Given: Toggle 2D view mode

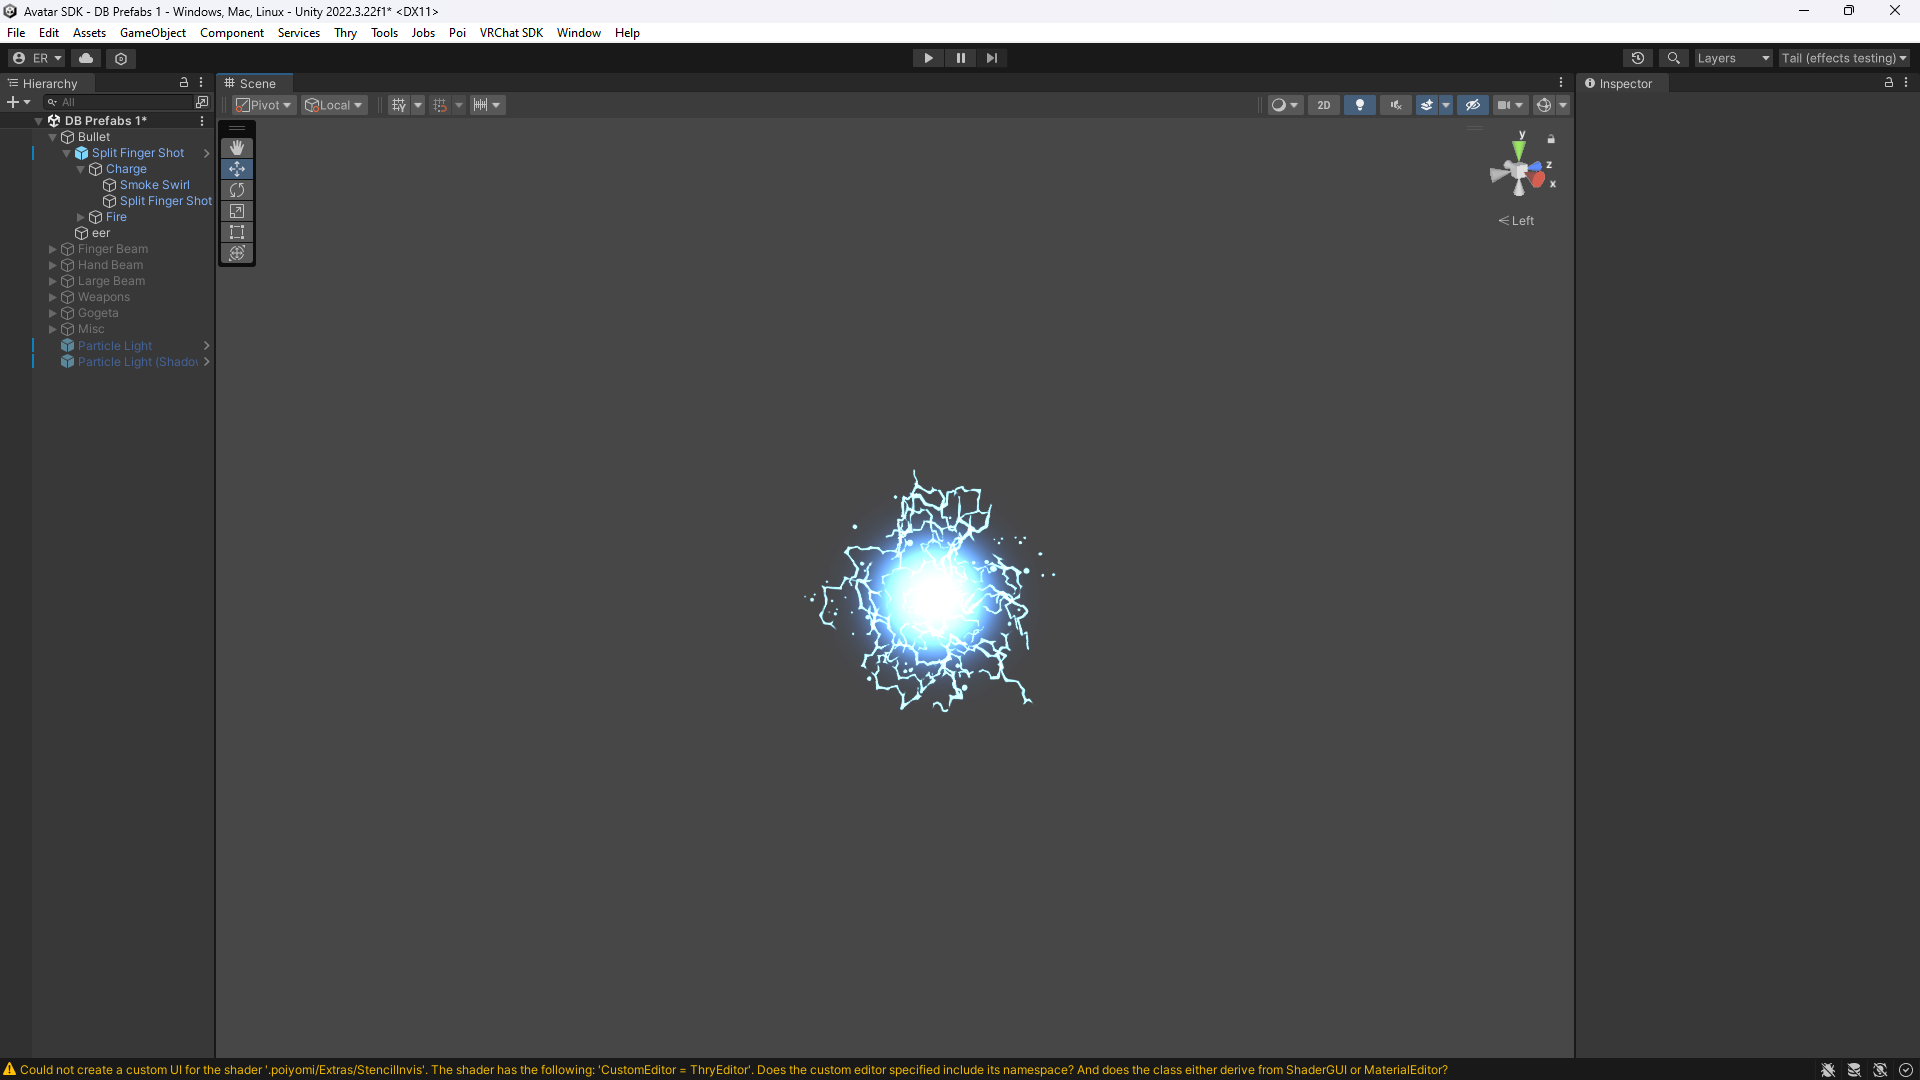Looking at the screenshot, I should pos(1323,105).
